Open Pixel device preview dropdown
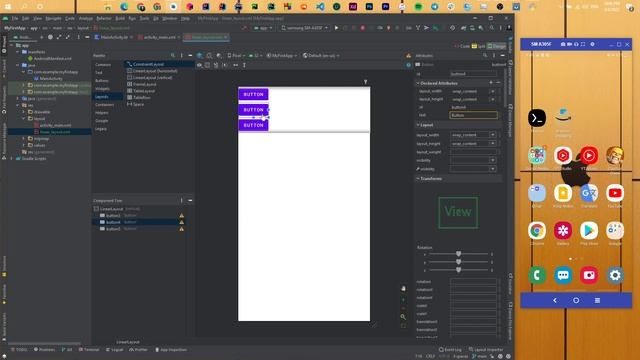Screen dimensions: 640x360 (x=236, y=56)
